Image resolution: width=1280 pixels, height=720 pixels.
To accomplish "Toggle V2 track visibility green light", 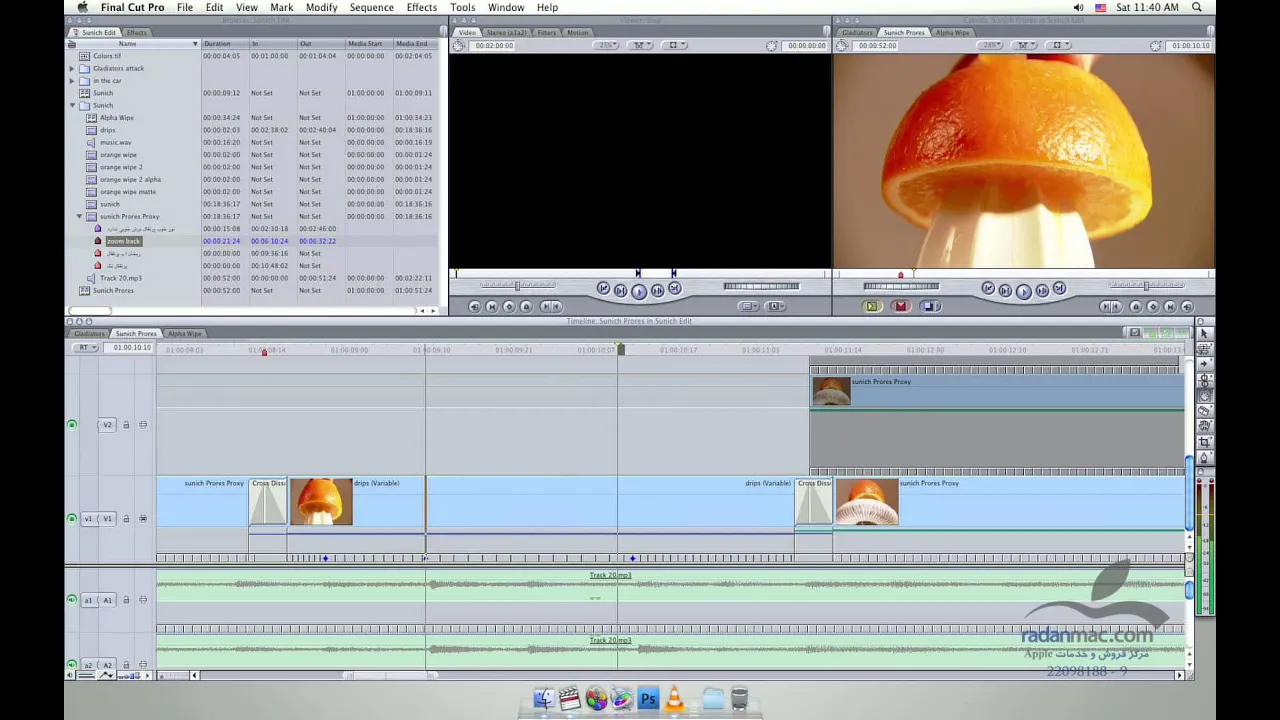I will 71,425.
